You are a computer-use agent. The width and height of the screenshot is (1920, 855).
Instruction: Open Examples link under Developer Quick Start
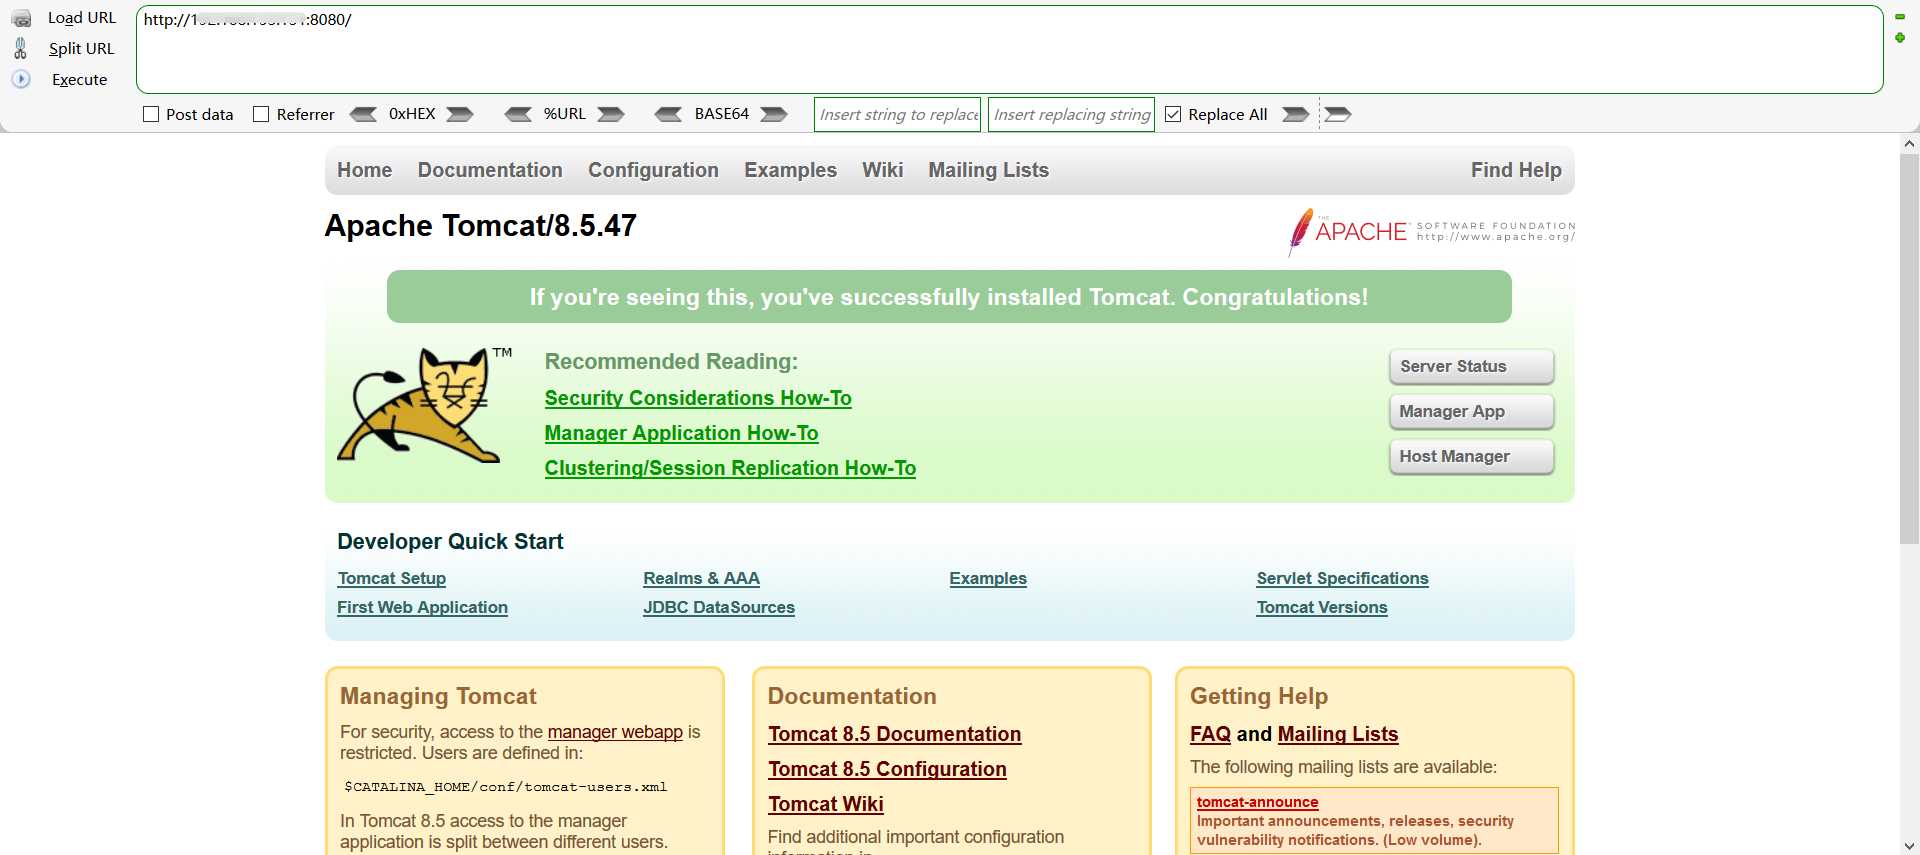tap(988, 578)
